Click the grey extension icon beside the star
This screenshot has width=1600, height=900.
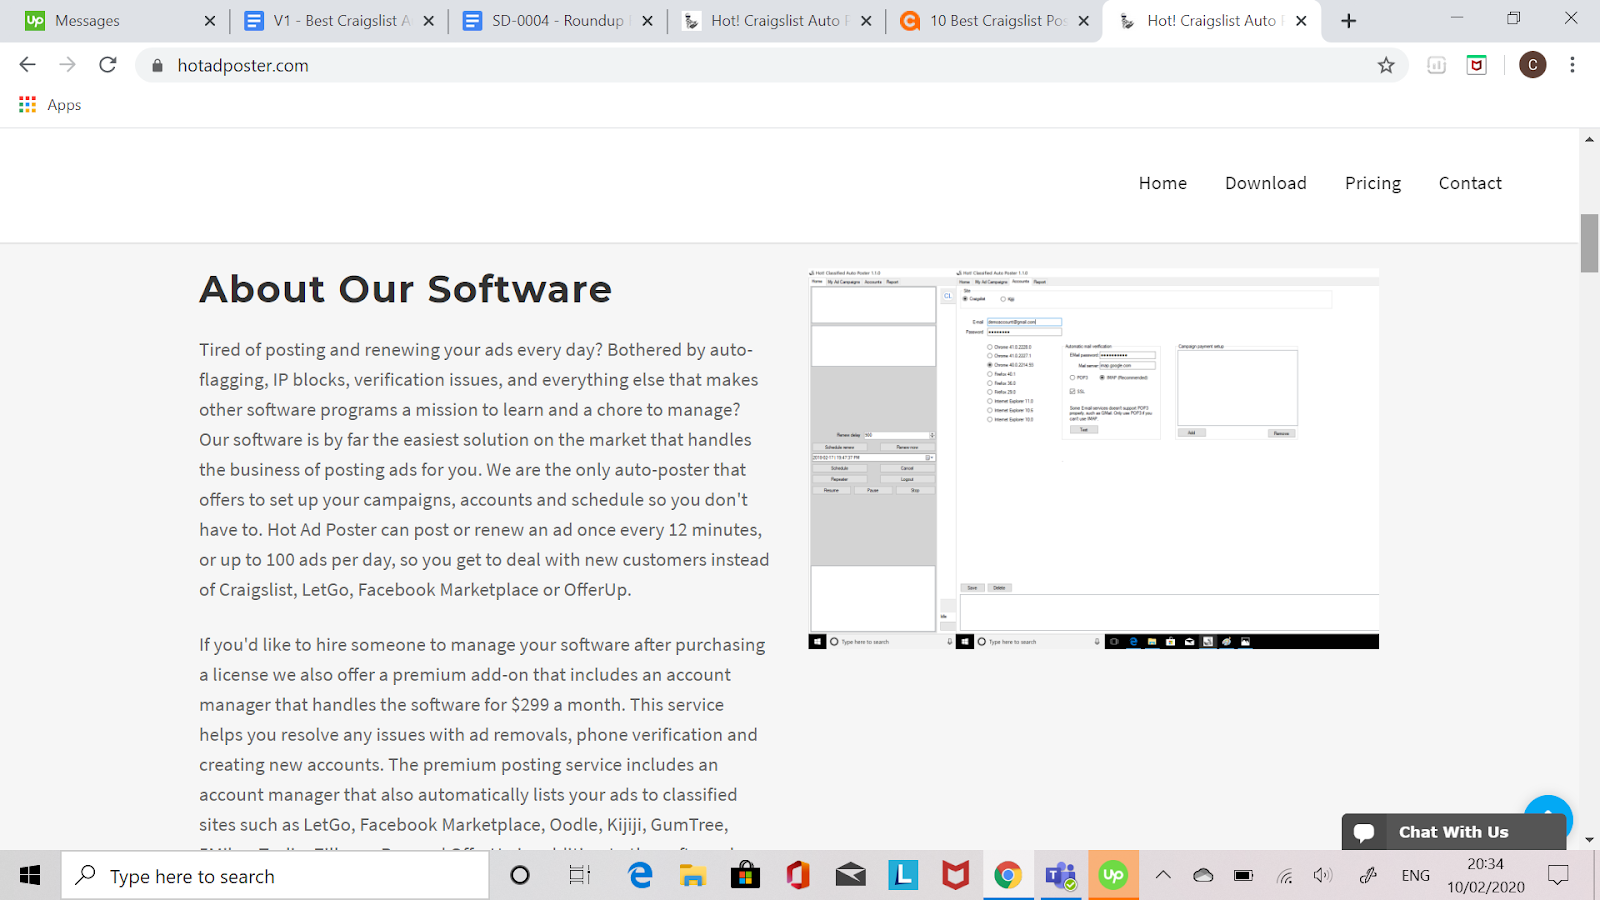[1436, 65]
